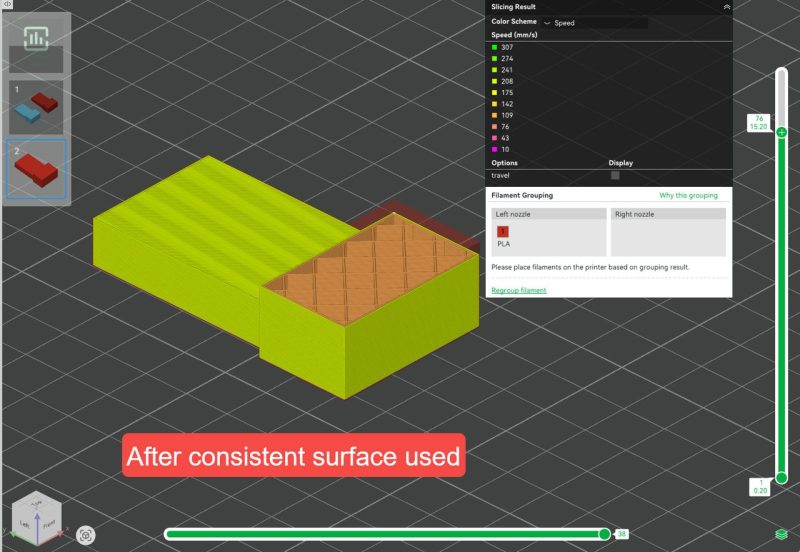Select plate 1 thumbnail
This screenshot has height=552, width=800.
point(37,106)
